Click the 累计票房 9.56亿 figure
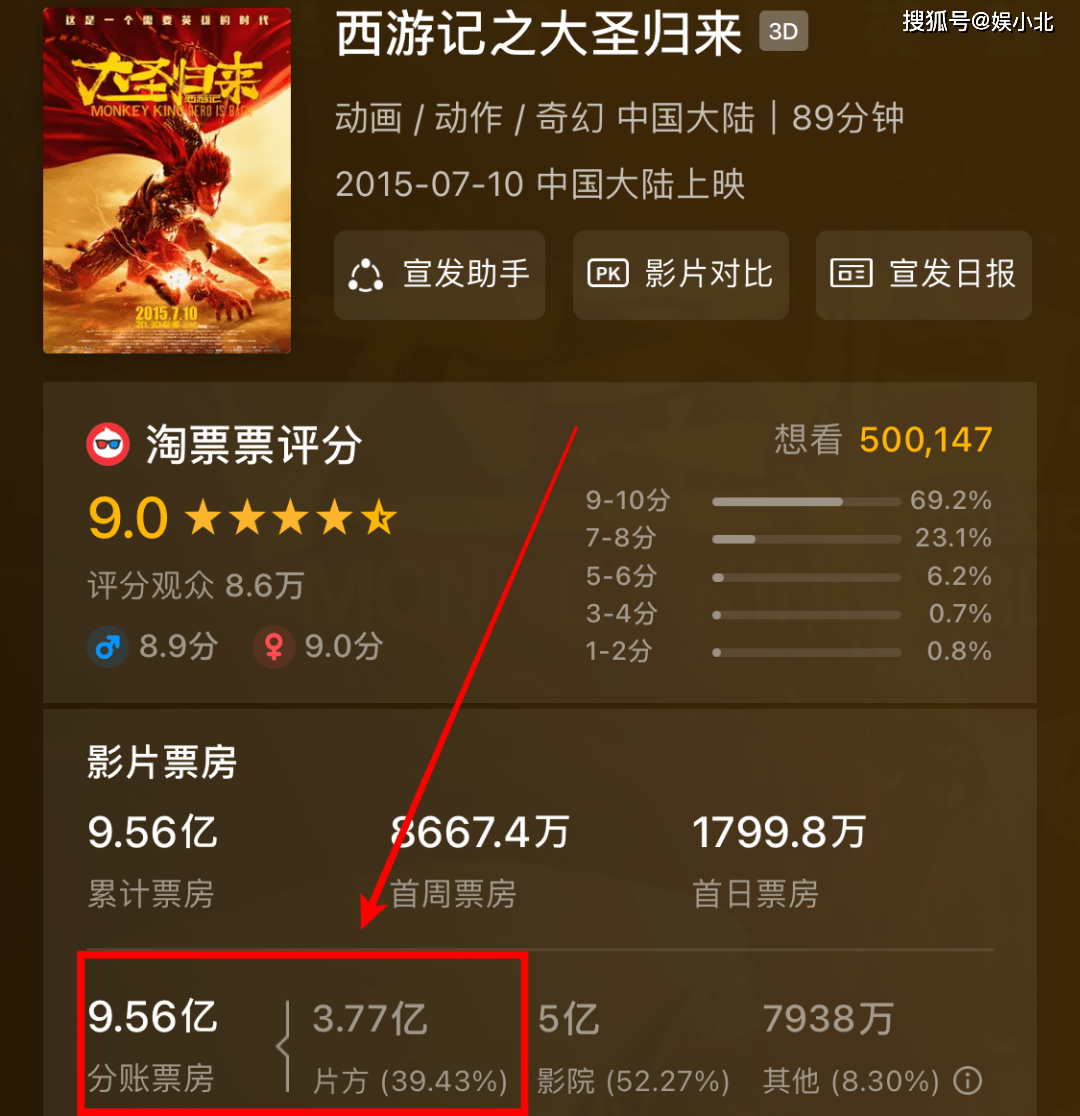 [x=152, y=832]
